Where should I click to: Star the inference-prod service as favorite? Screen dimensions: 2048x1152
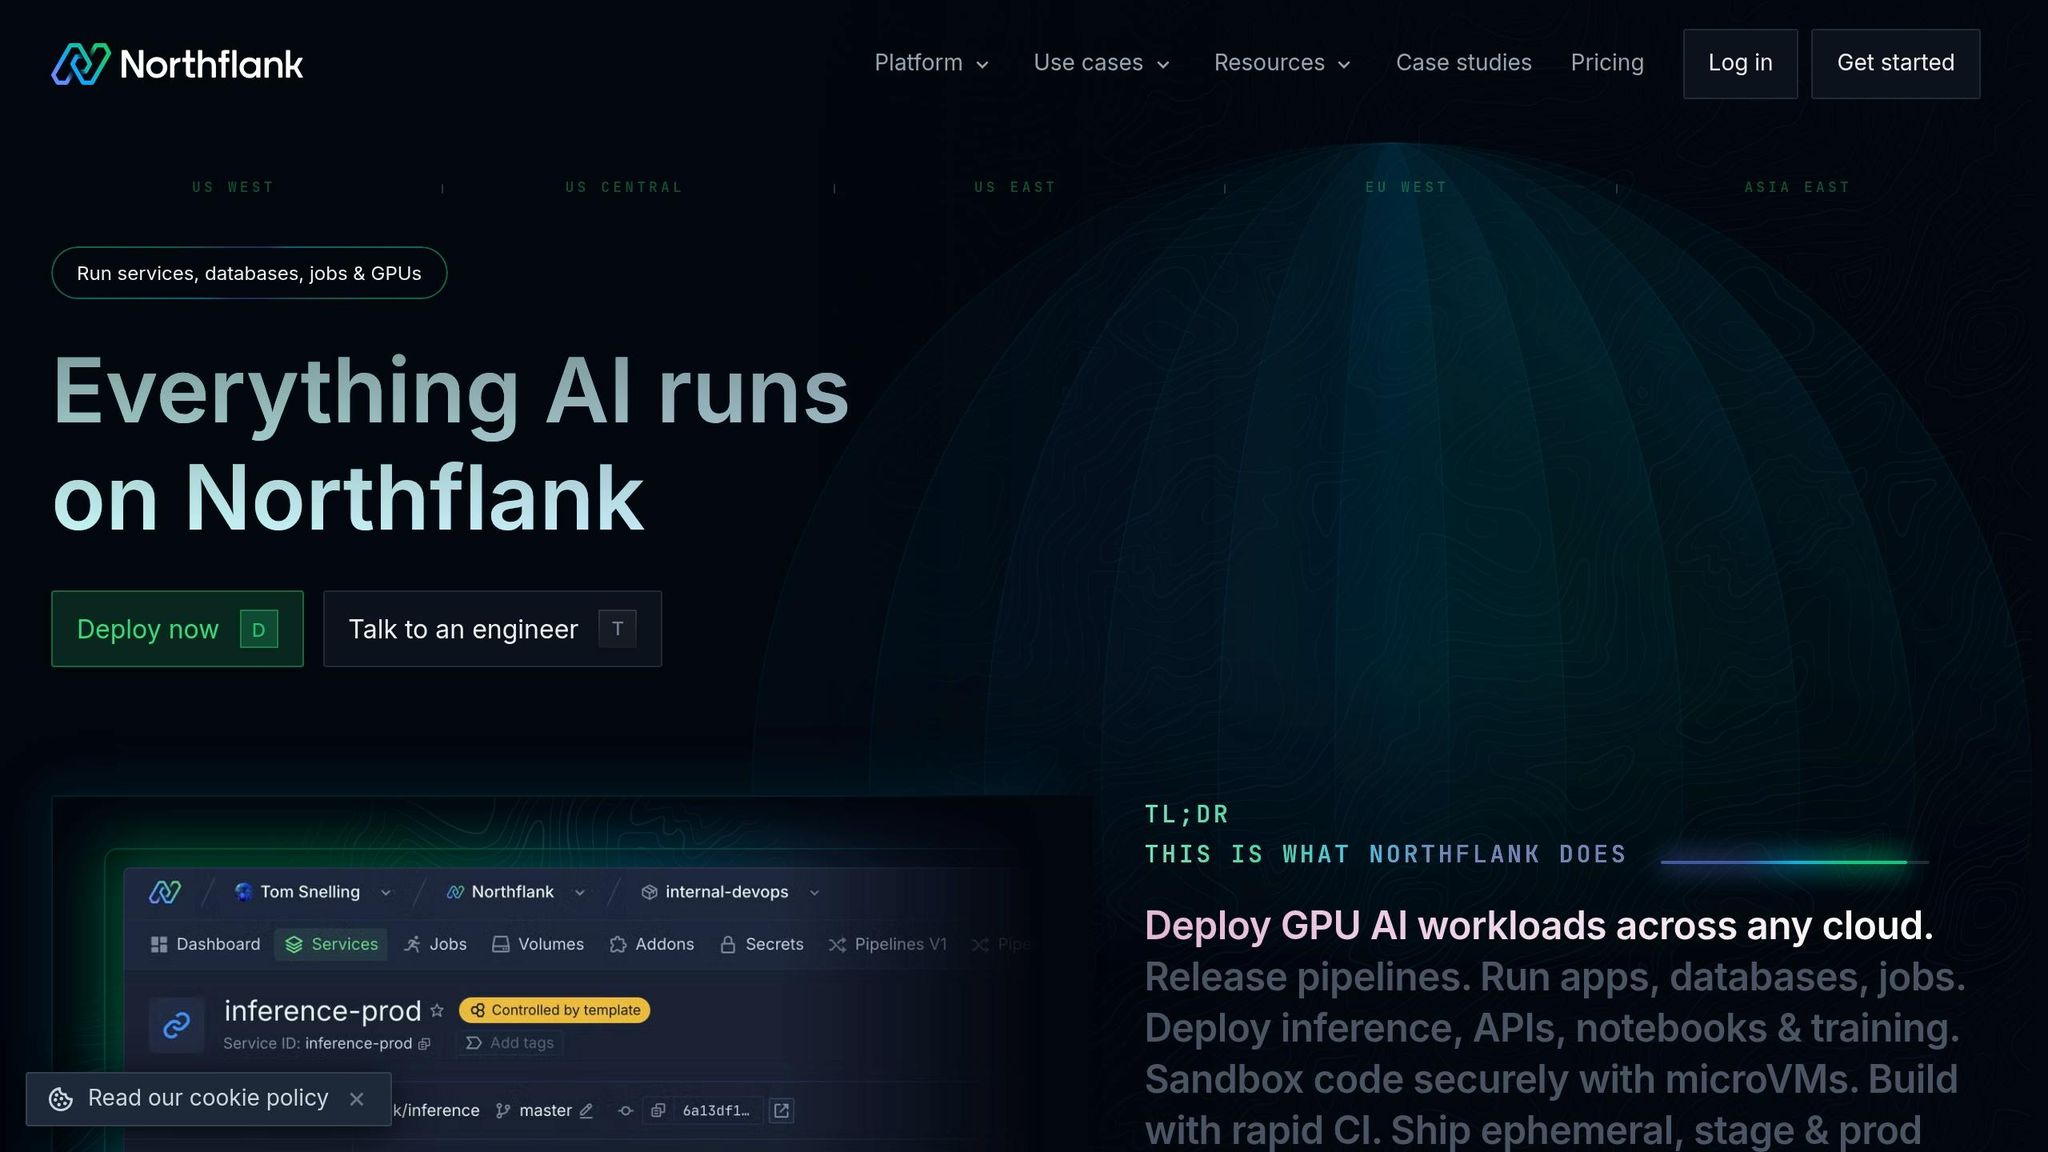[x=437, y=1011]
